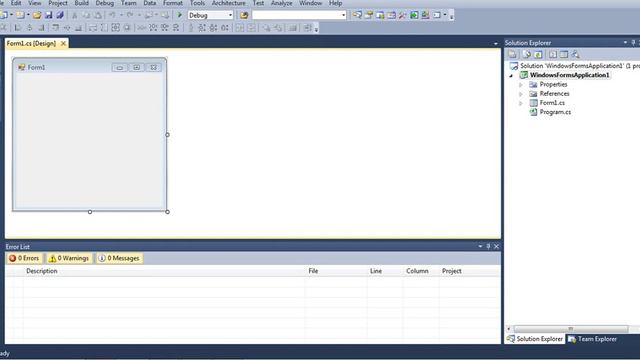Click the Cut scissors icon

coord(74,16)
